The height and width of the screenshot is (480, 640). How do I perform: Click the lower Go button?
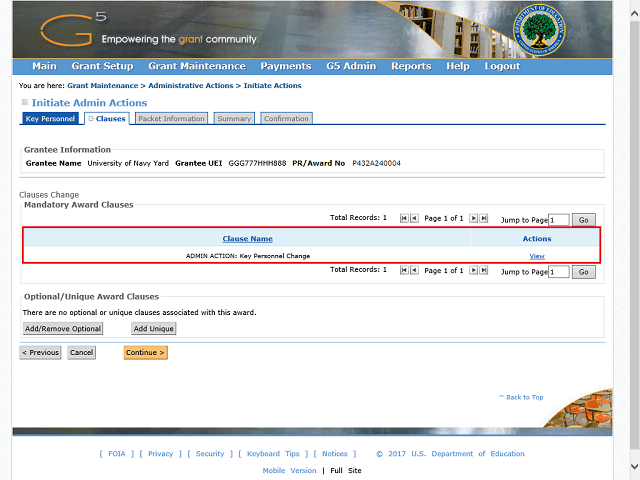tap(583, 272)
